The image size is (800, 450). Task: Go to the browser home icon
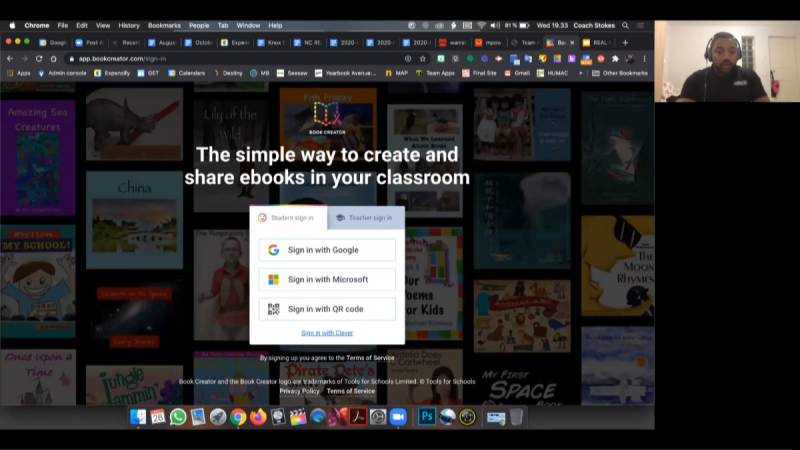[x=53, y=59]
